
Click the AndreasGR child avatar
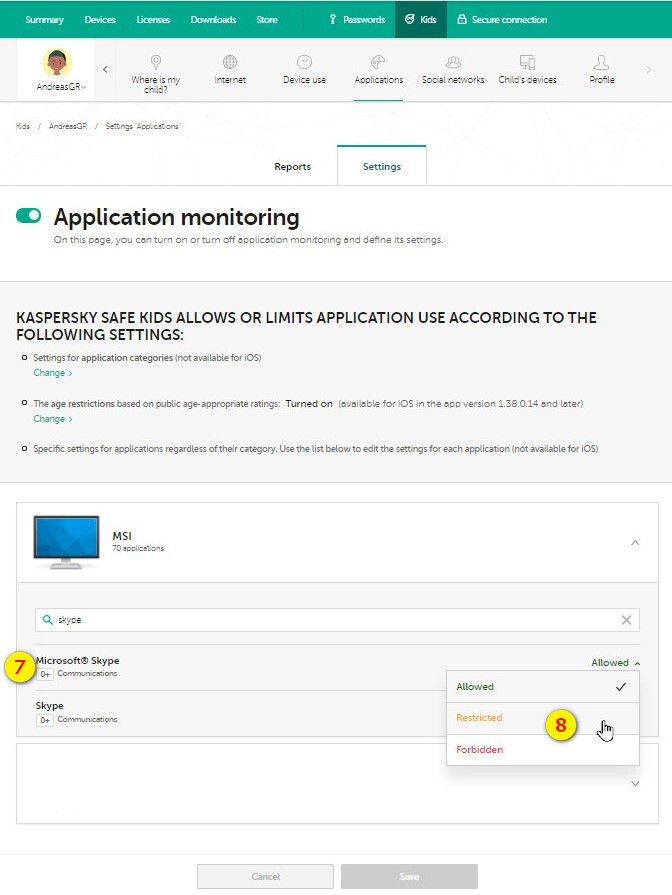tap(57, 62)
